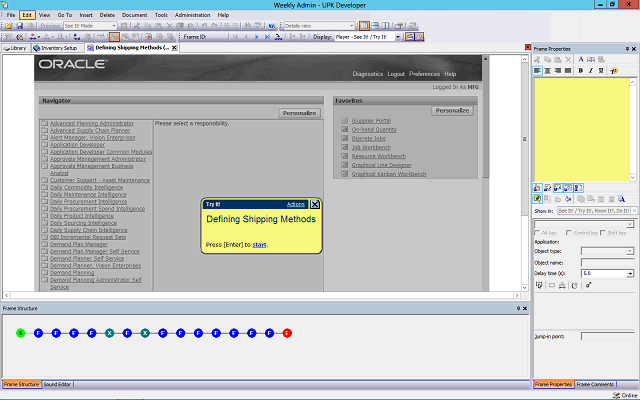Click the iSupplier Portal favorite

click(x=371, y=121)
